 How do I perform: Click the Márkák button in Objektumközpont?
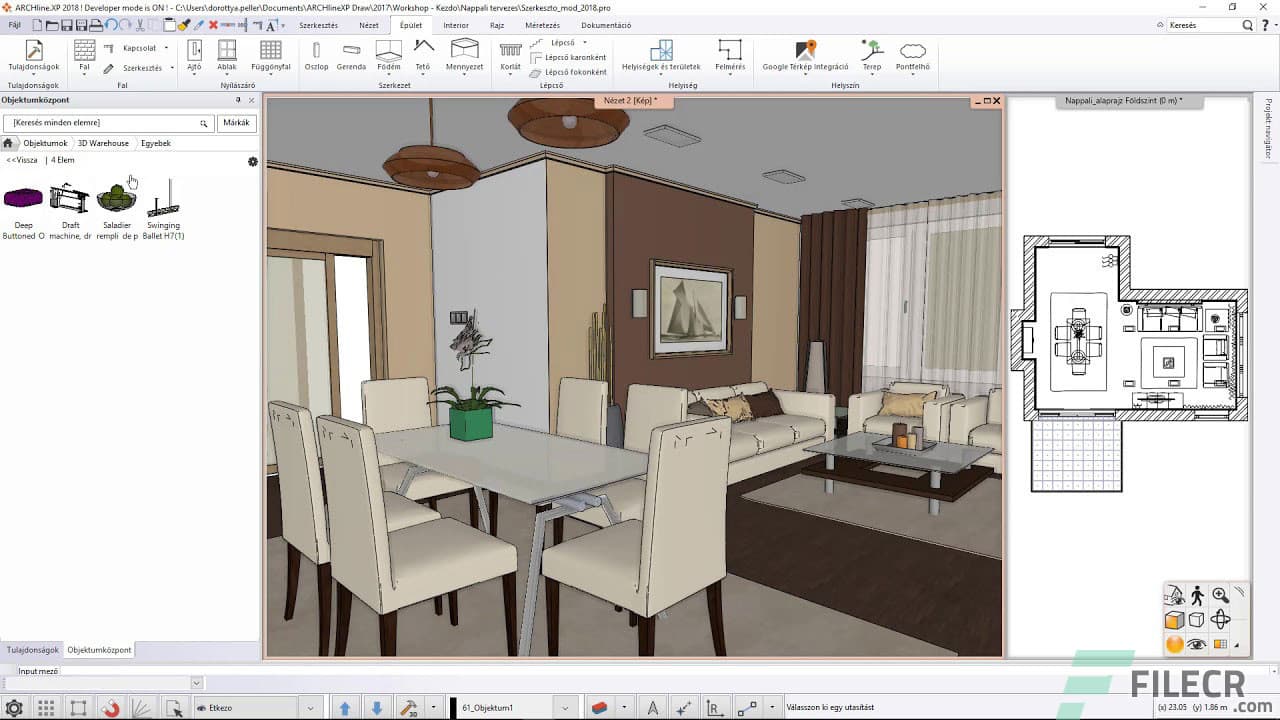tap(237, 122)
